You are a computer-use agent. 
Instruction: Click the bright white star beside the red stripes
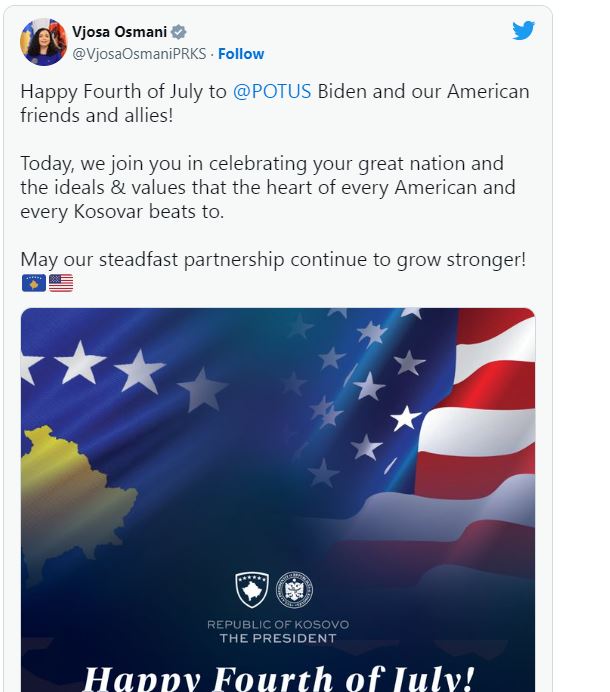click(x=405, y=418)
